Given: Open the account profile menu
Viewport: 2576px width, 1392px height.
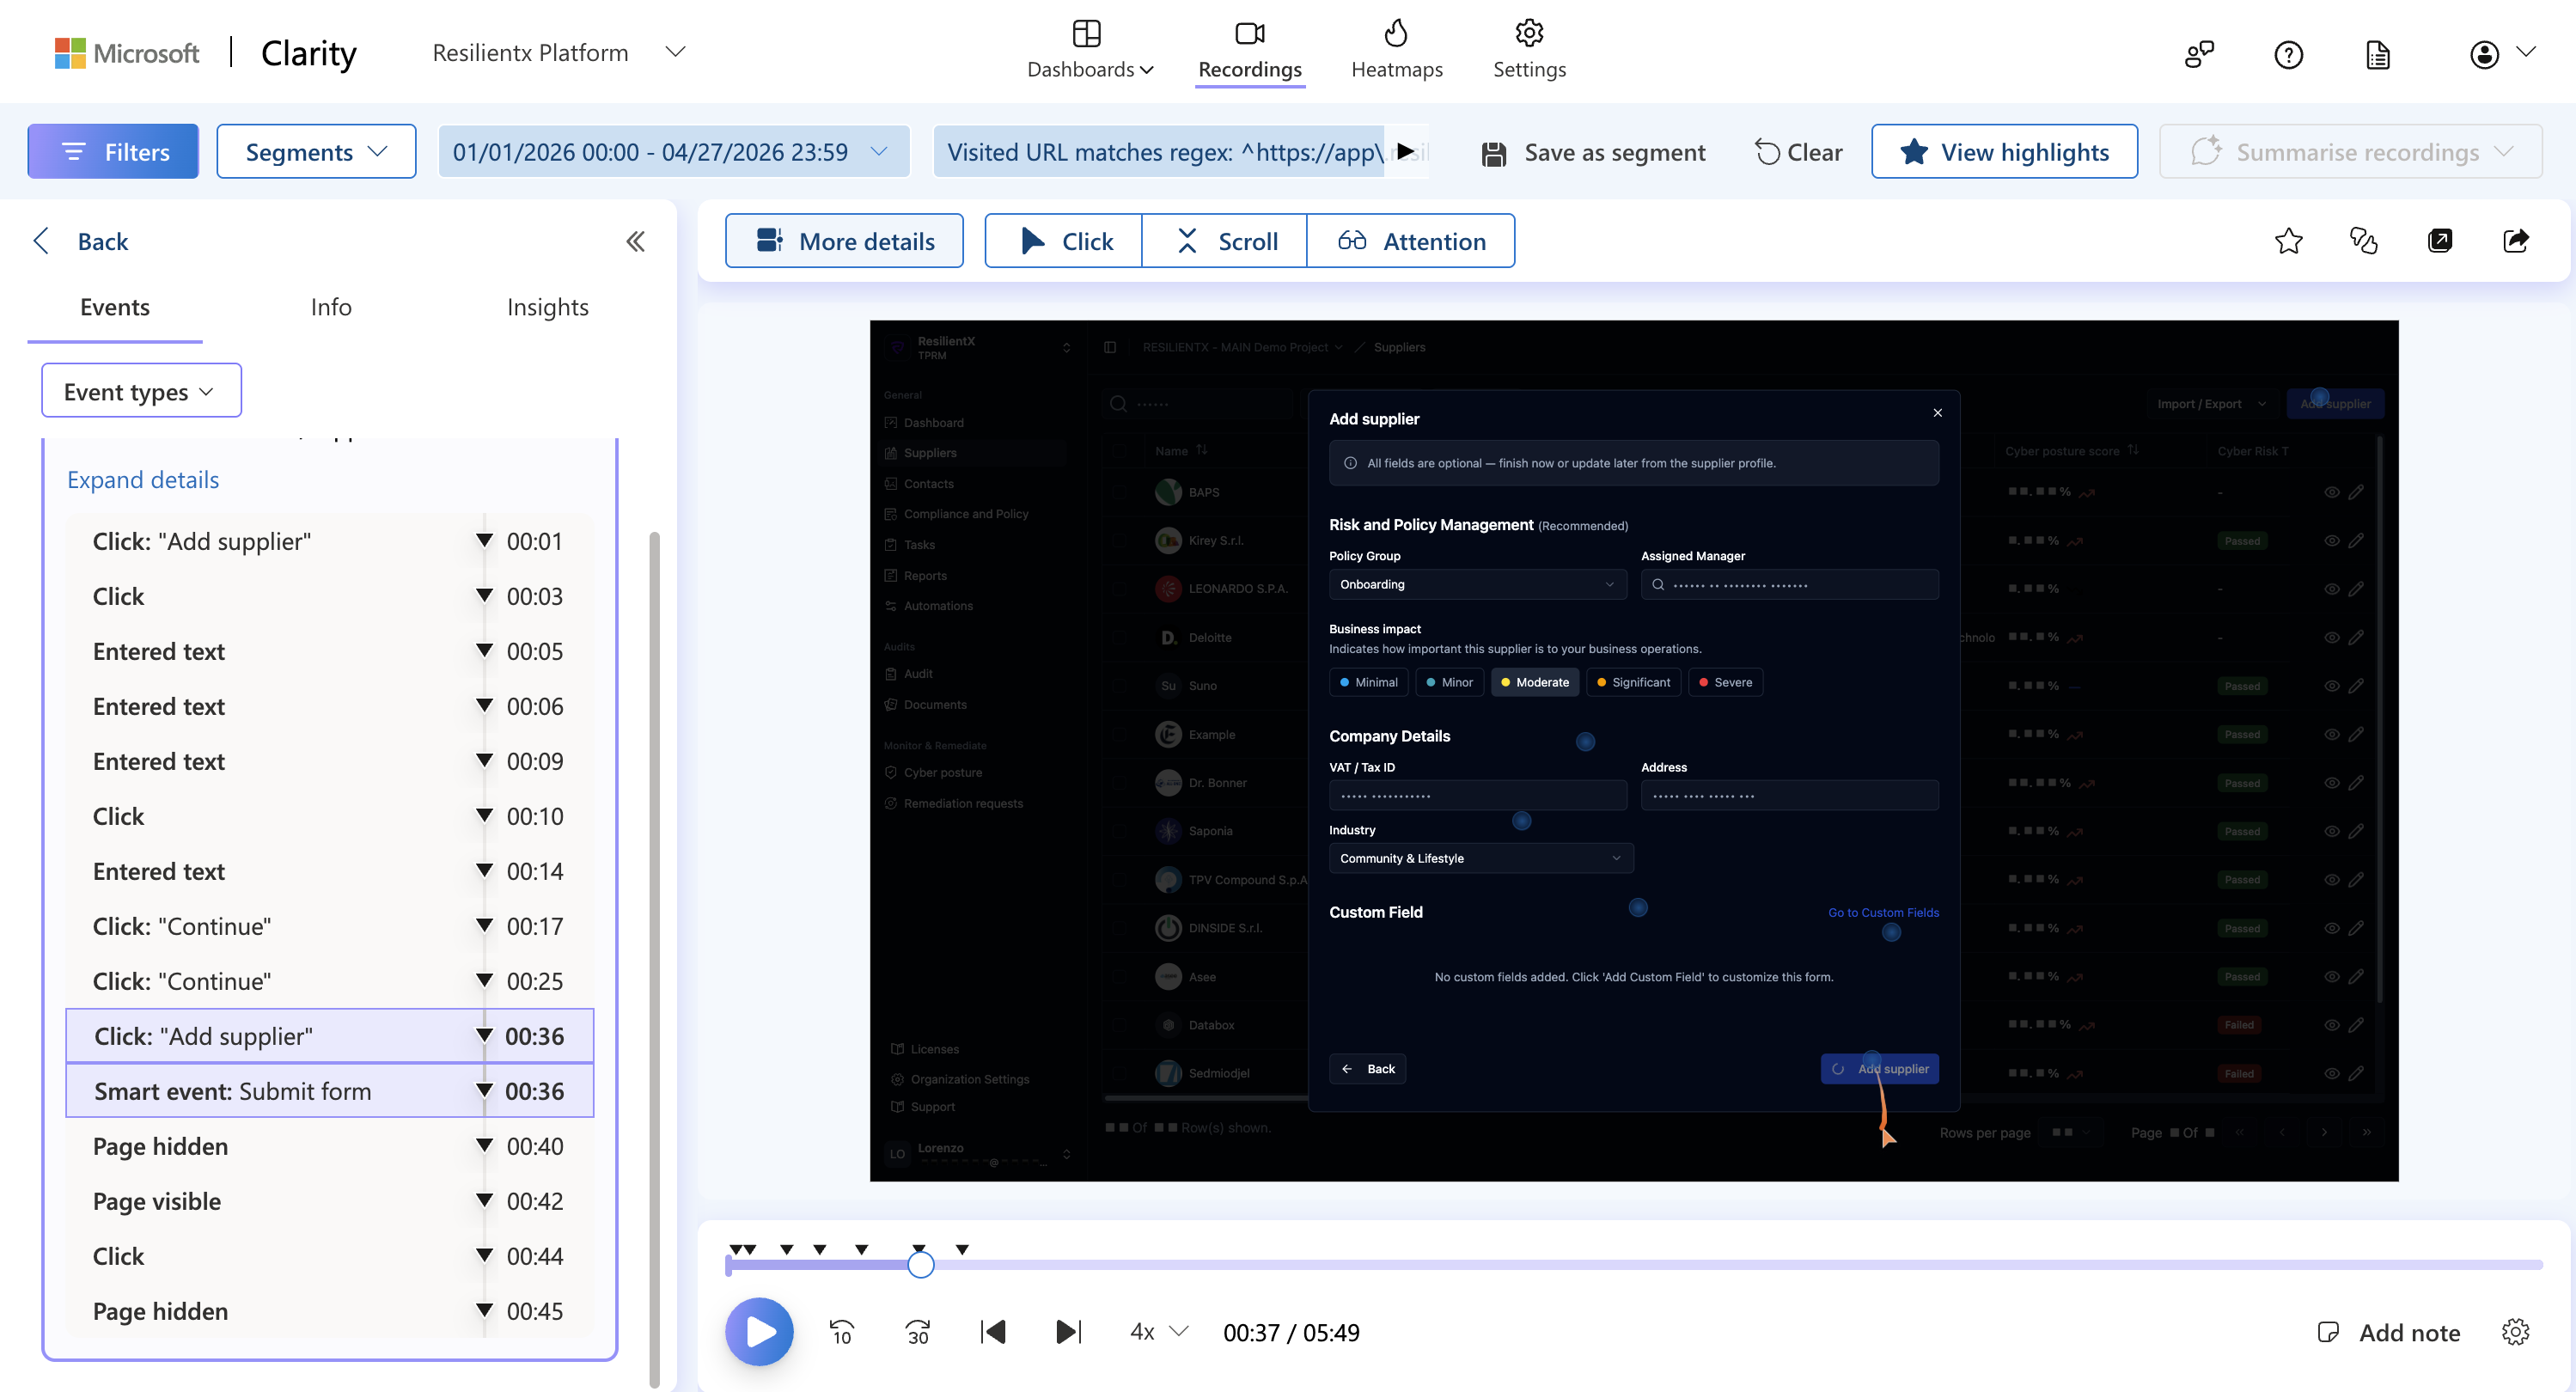Looking at the screenshot, I should 2501,54.
